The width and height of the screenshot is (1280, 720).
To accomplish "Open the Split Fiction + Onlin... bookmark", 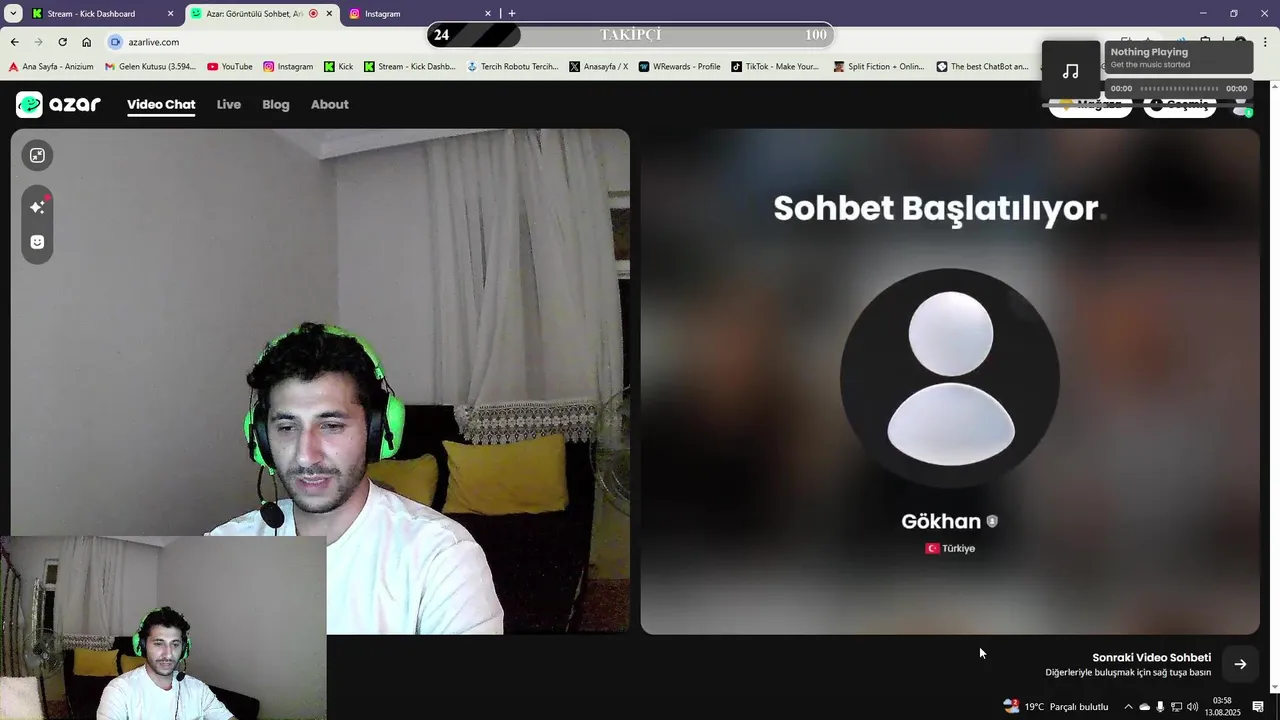I will tap(880, 67).
